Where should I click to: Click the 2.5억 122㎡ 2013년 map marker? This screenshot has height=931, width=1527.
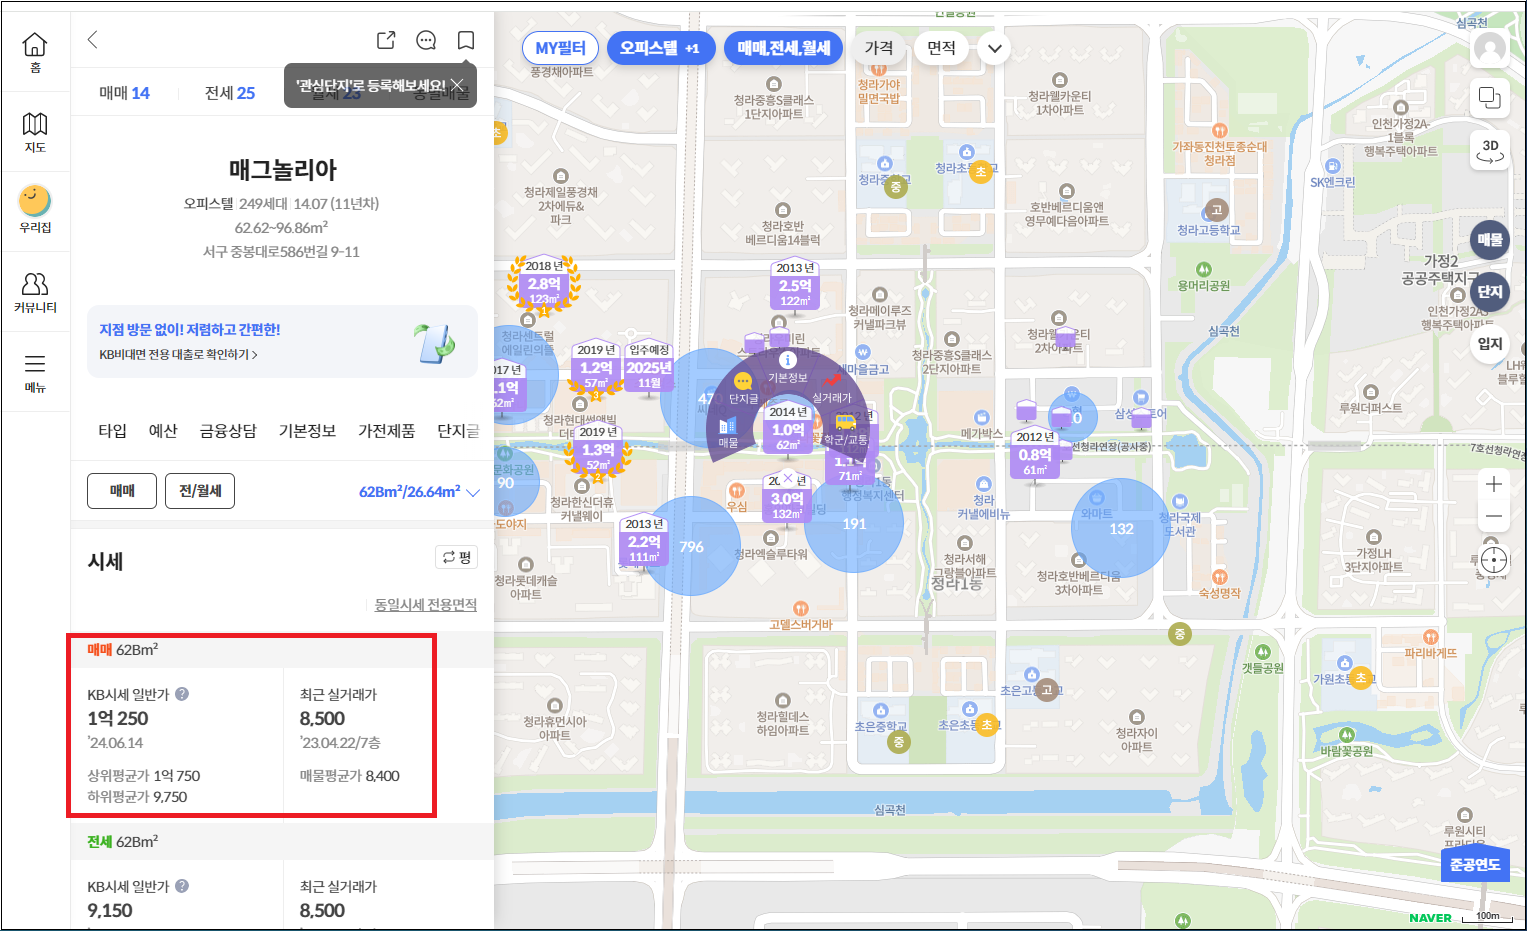(796, 284)
